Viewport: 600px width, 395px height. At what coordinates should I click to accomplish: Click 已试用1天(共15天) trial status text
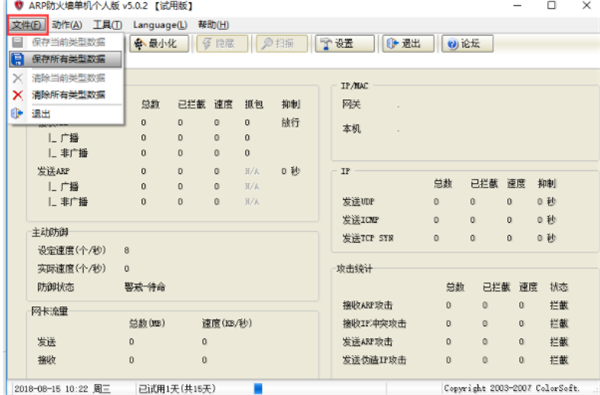click(x=177, y=389)
